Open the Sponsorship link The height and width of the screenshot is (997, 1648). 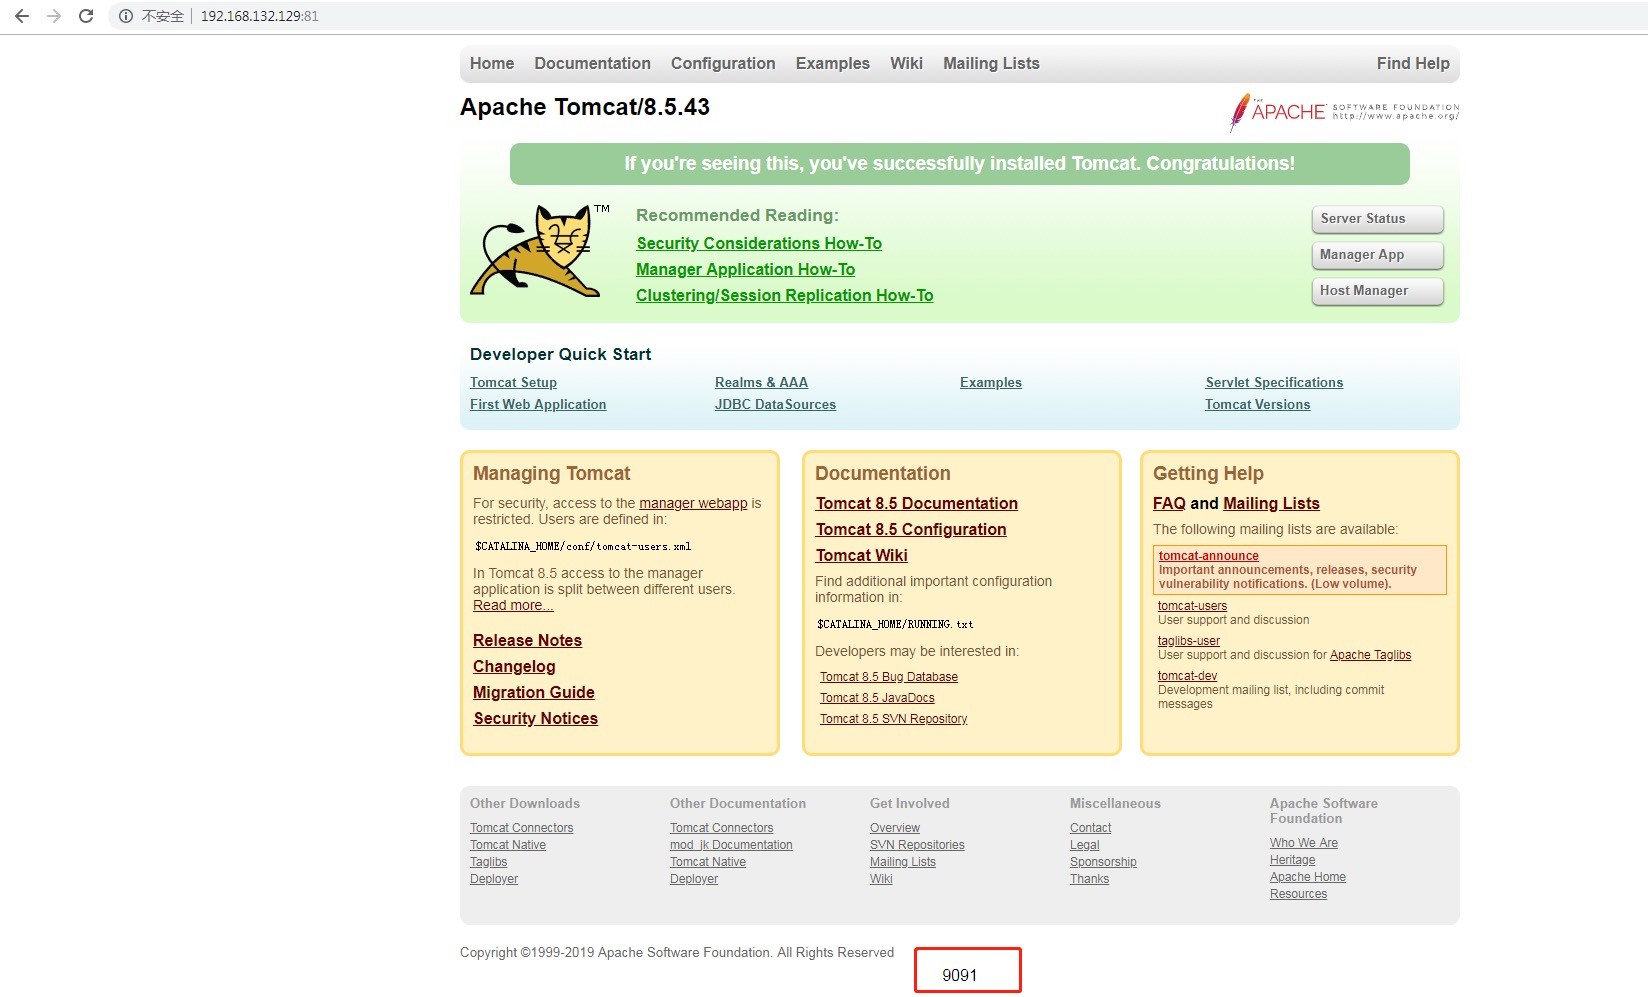1103,862
